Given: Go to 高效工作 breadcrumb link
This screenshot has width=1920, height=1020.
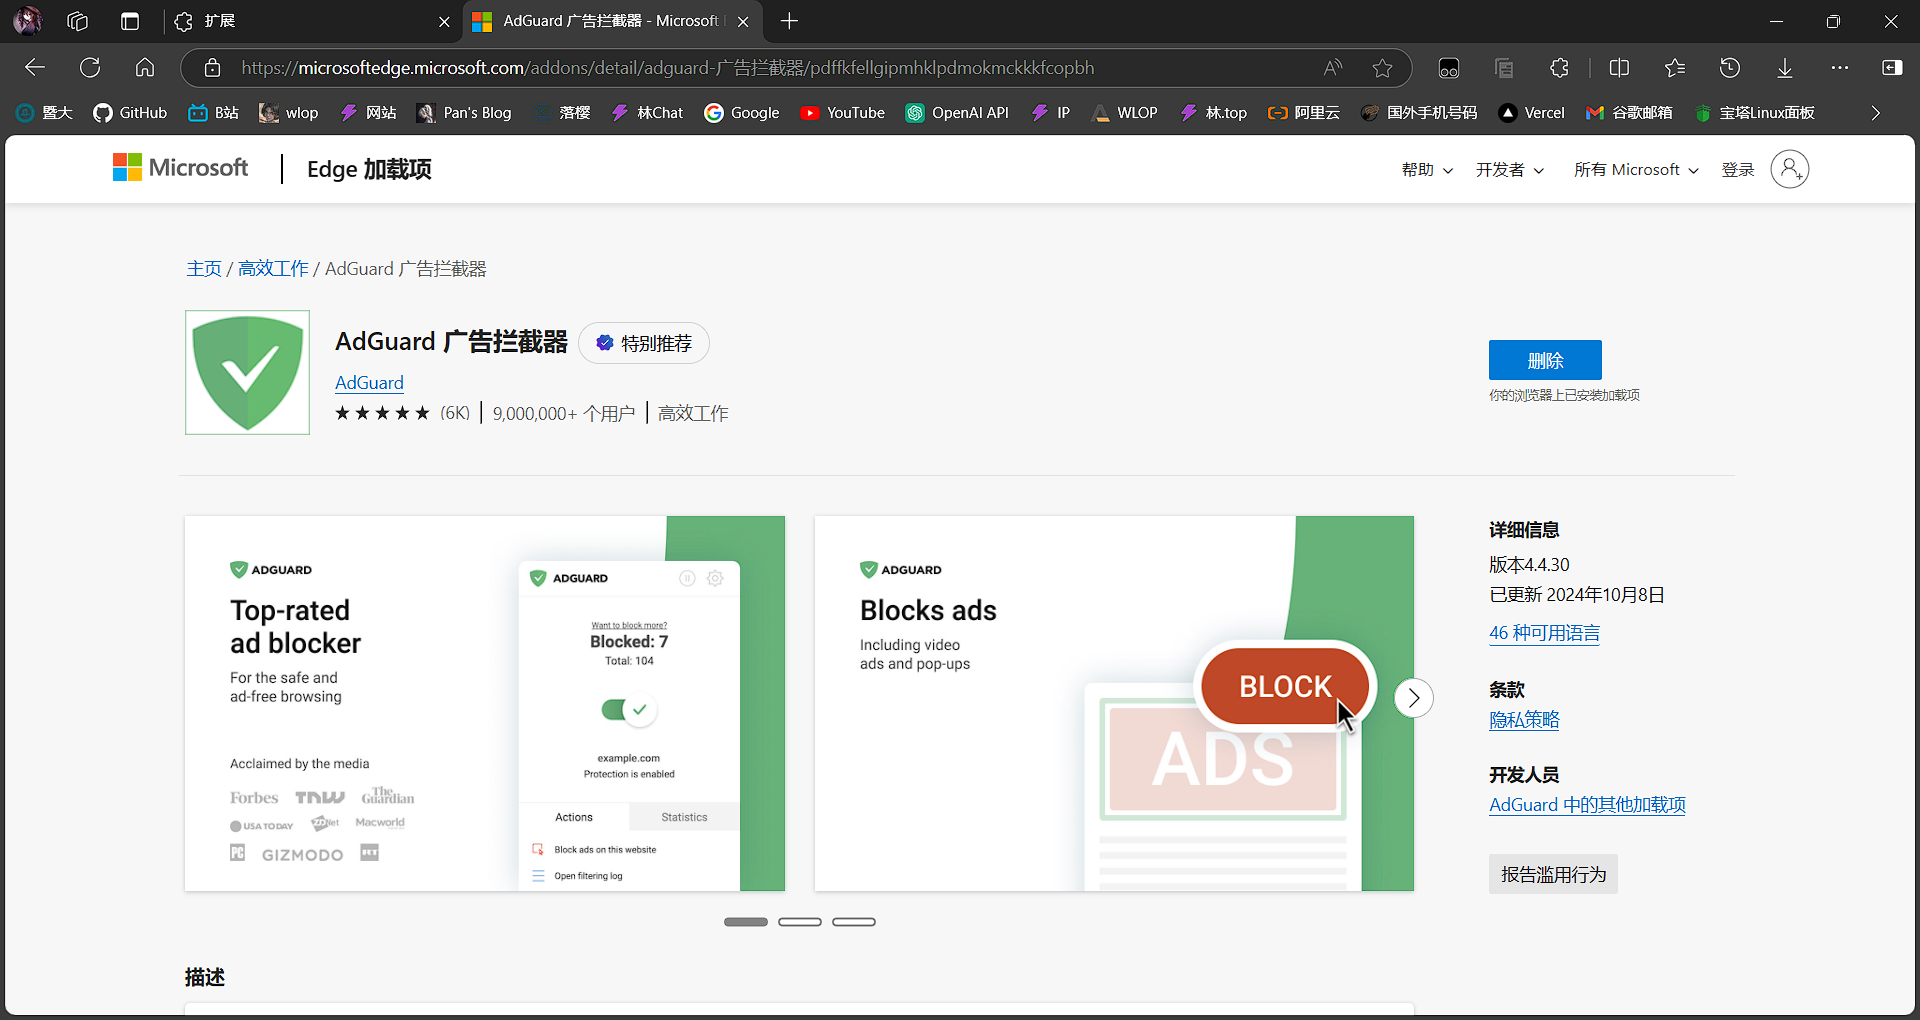Looking at the screenshot, I should tap(273, 269).
